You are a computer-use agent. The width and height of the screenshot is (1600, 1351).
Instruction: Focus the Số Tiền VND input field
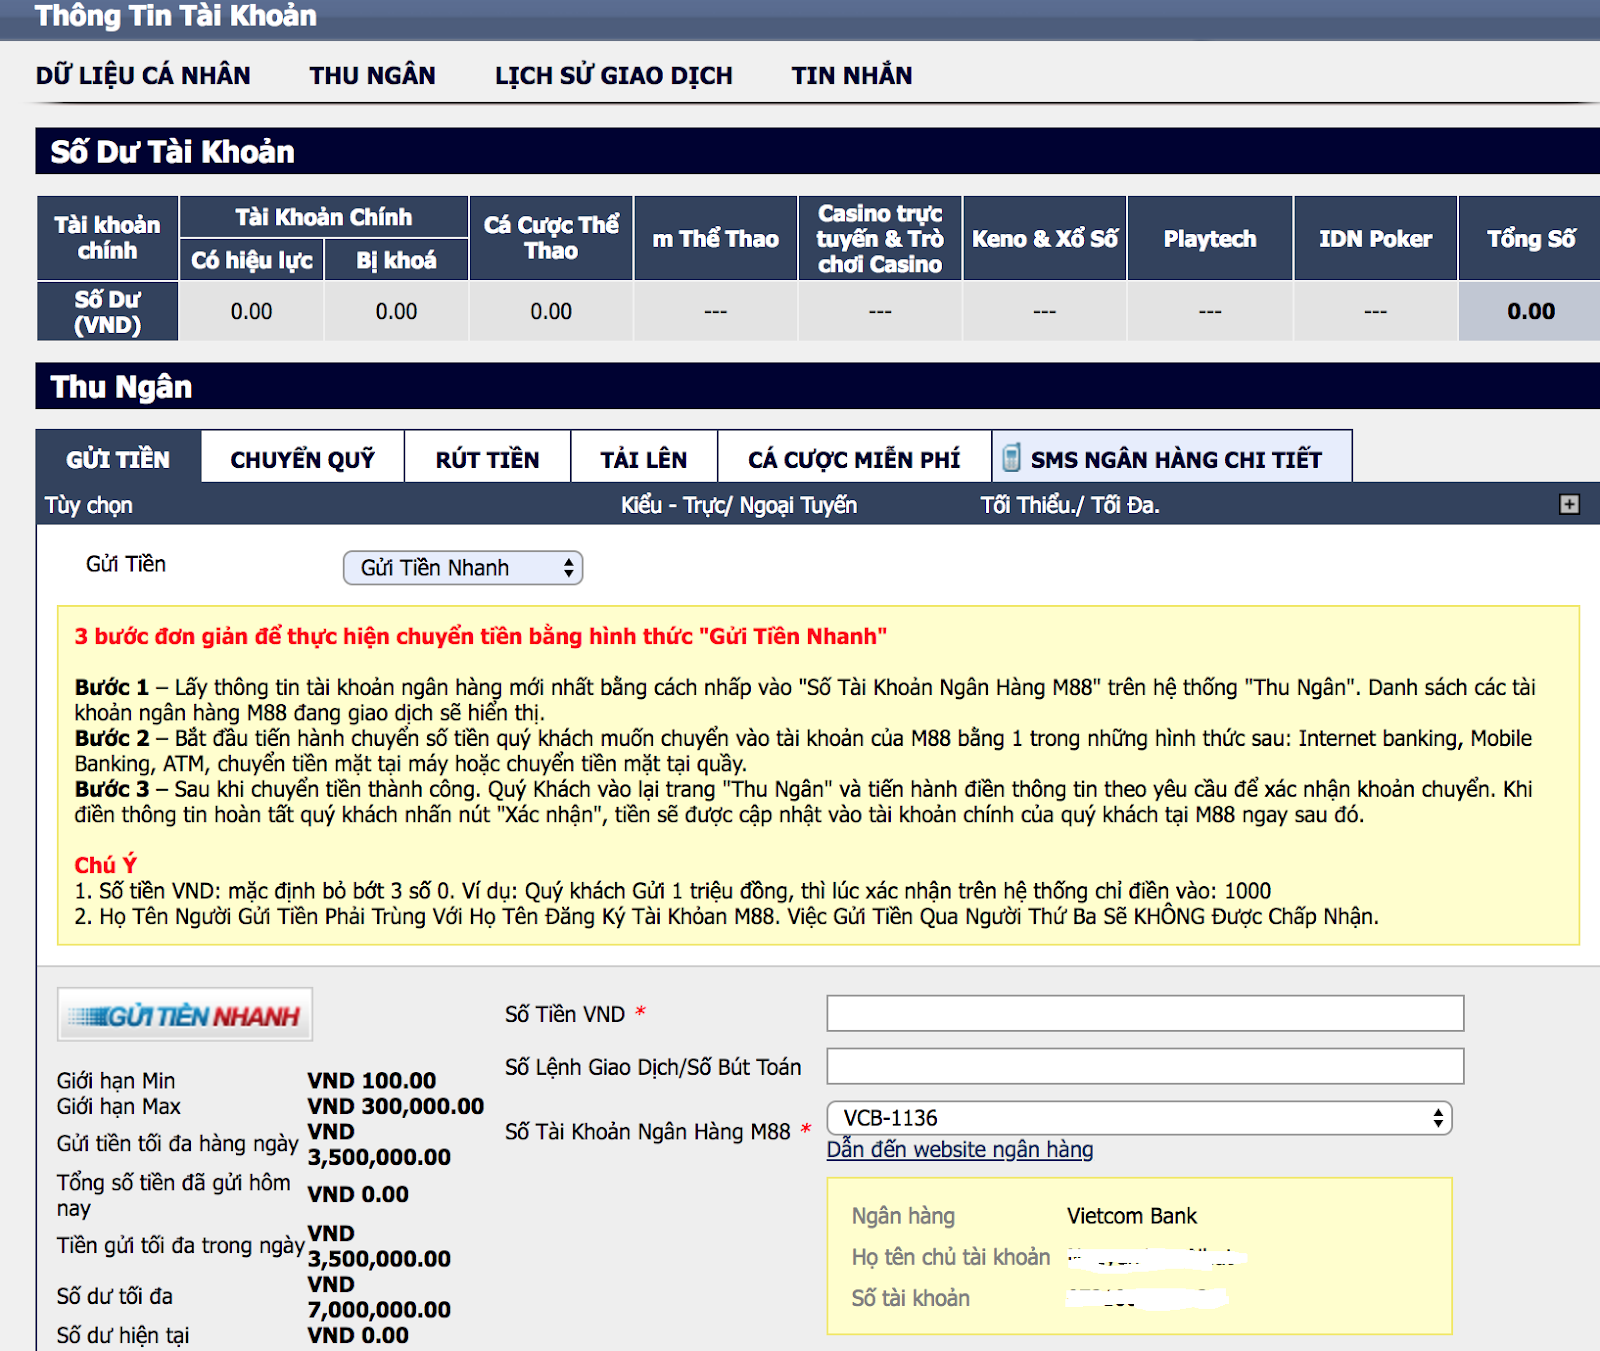[x=1145, y=1013]
